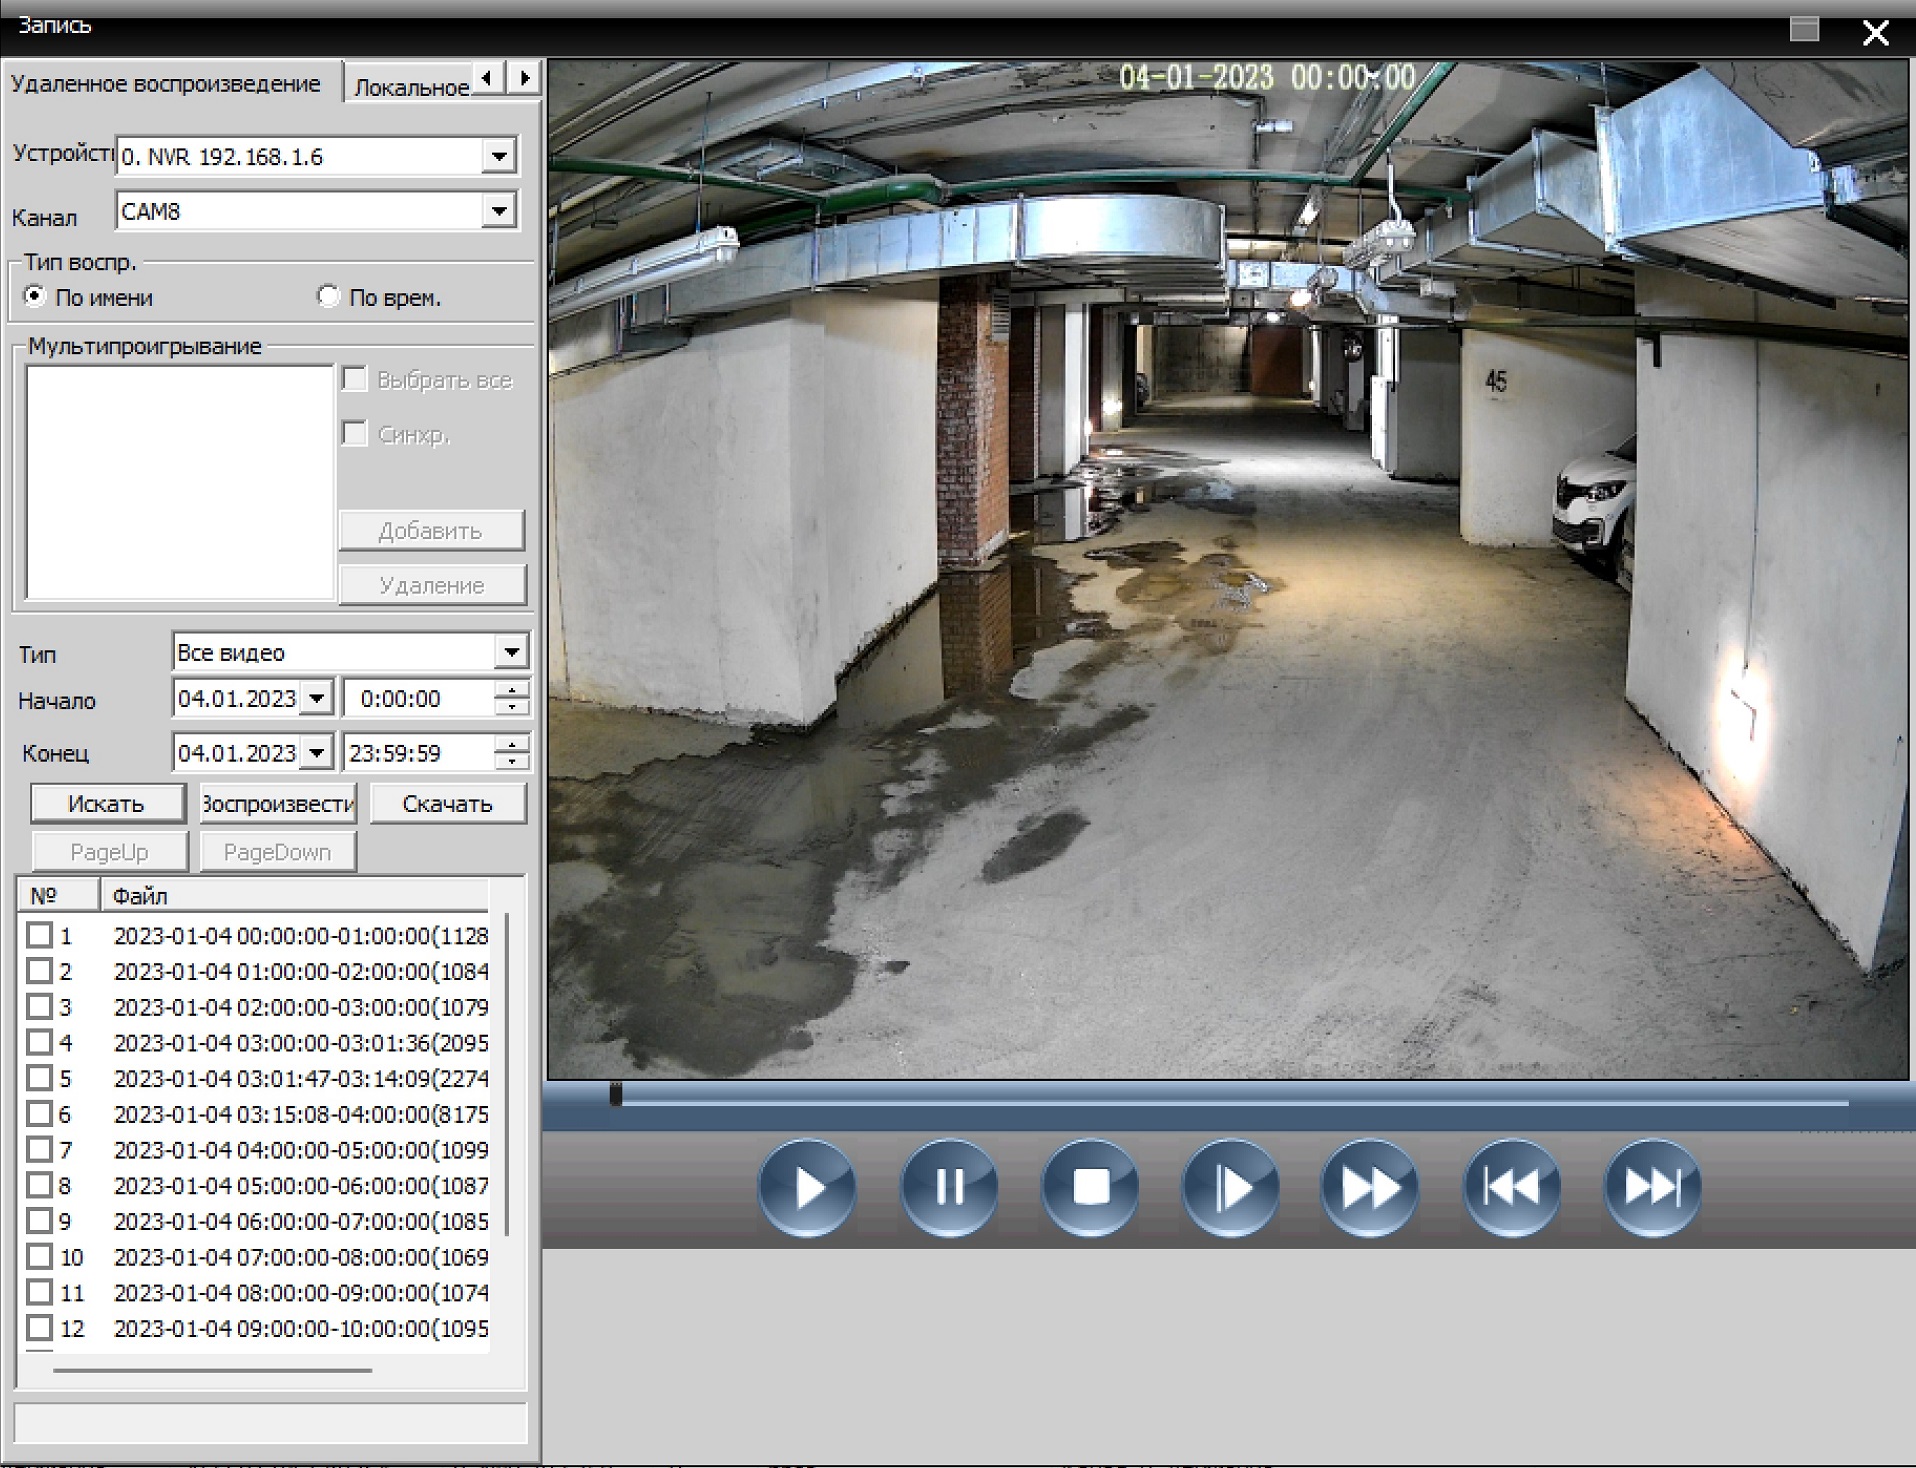Jump to the previous recording file
Screen dimensions: 1916x1468
point(1512,1188)
